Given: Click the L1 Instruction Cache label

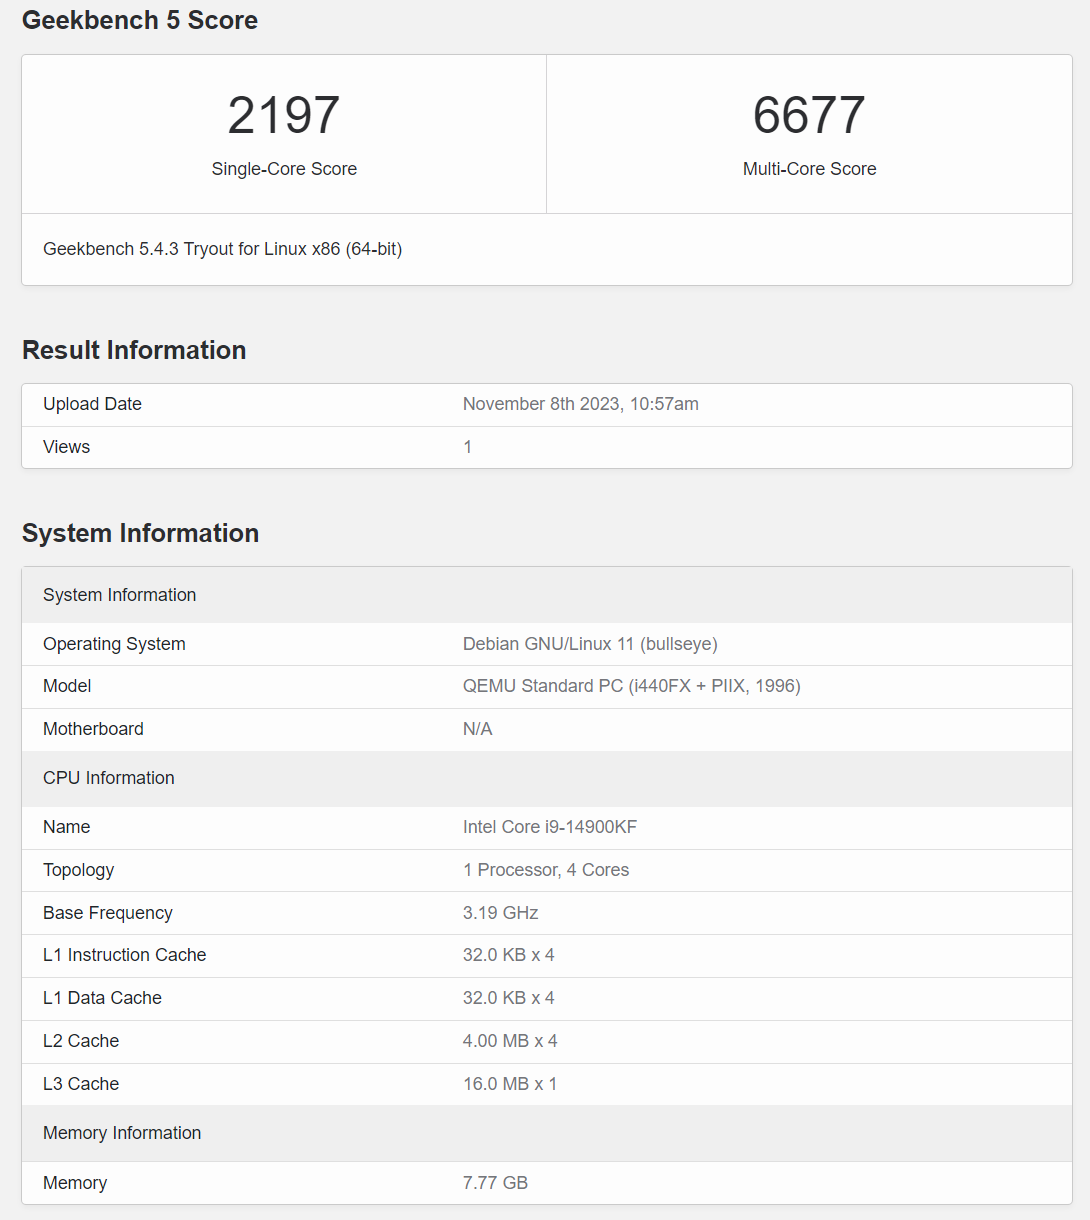Looking at the screenshot, I should point(124,955).
